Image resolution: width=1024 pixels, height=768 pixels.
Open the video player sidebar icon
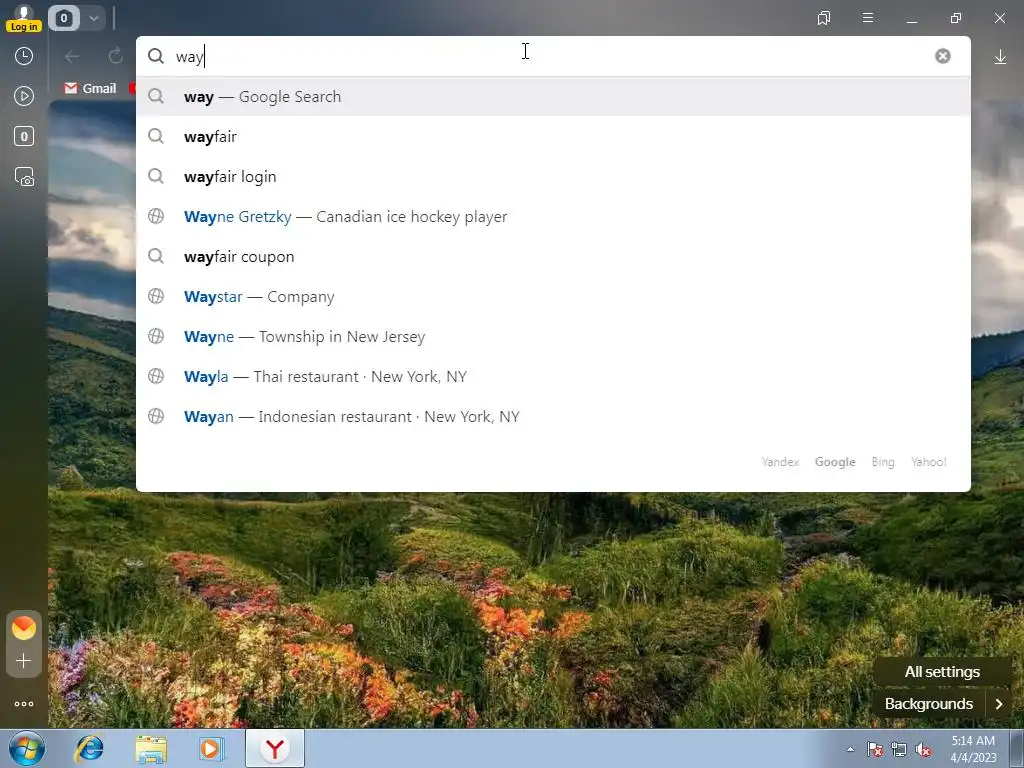pos(24,96)
